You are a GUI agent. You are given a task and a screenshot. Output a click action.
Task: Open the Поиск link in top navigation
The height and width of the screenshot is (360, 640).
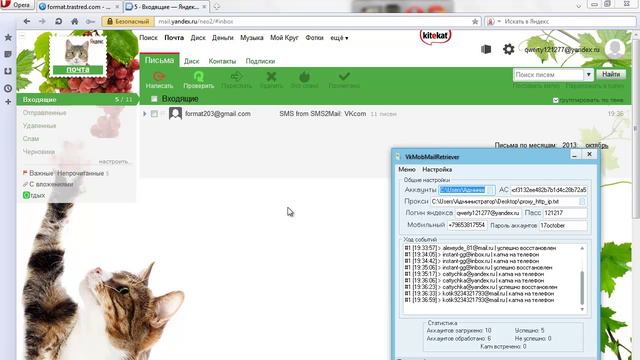[148, 38]
